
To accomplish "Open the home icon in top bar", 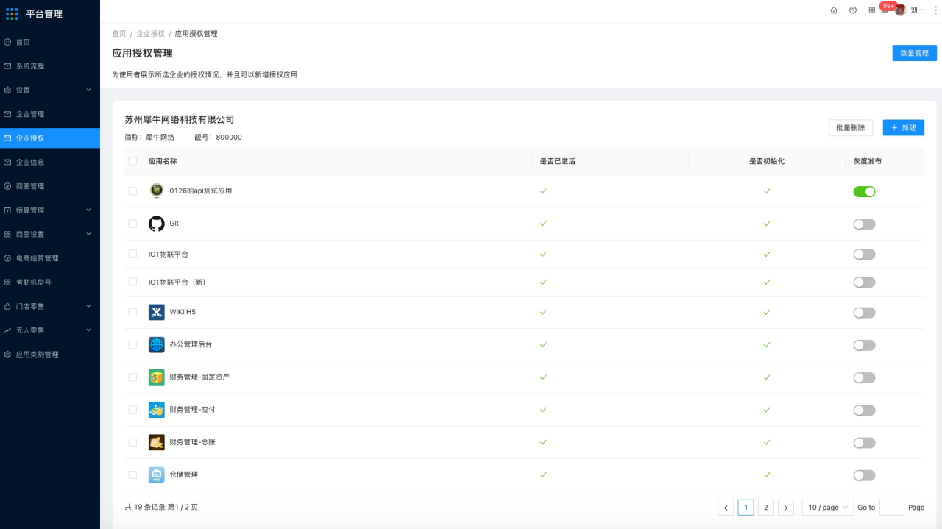I will pyautogui.click(x=834, y=10).
